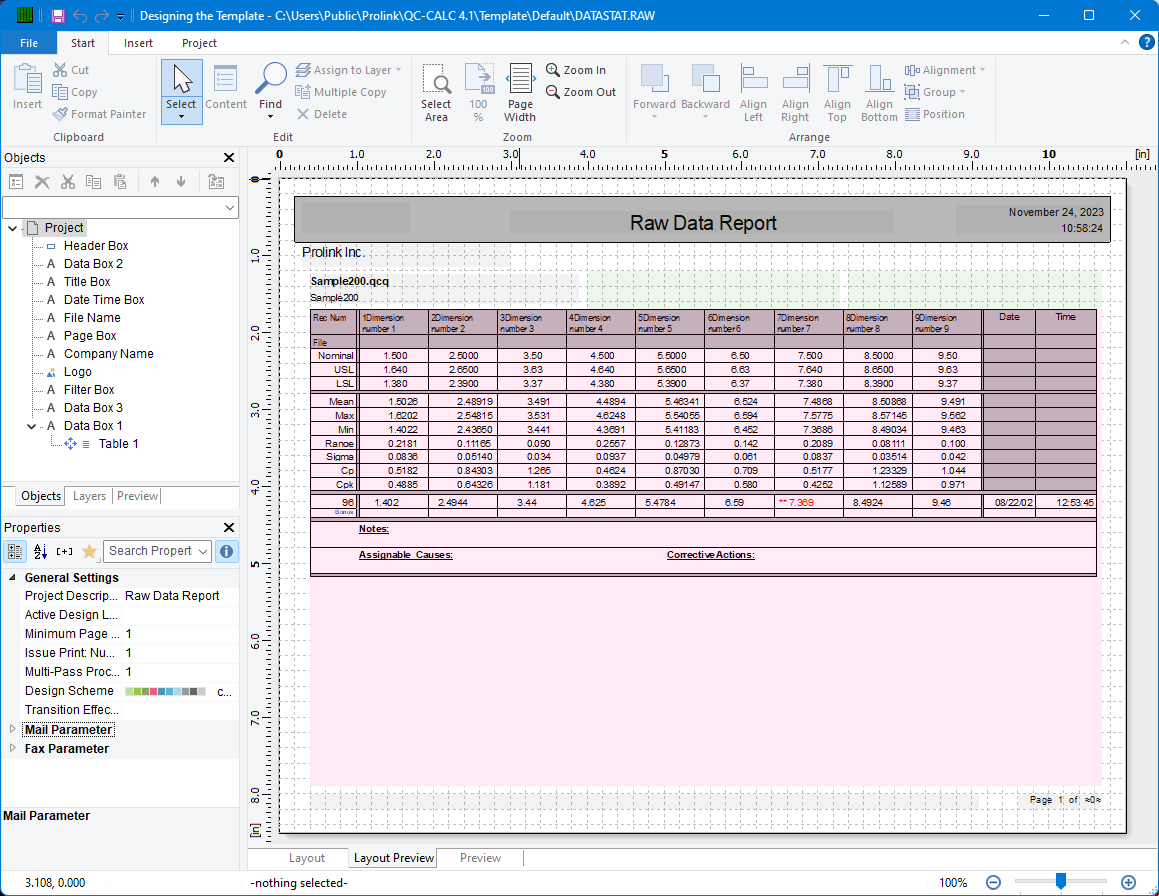The width and height of the screenshot is (1159, 896).
Task: Click the Align Right button
Action: point(795,92)
